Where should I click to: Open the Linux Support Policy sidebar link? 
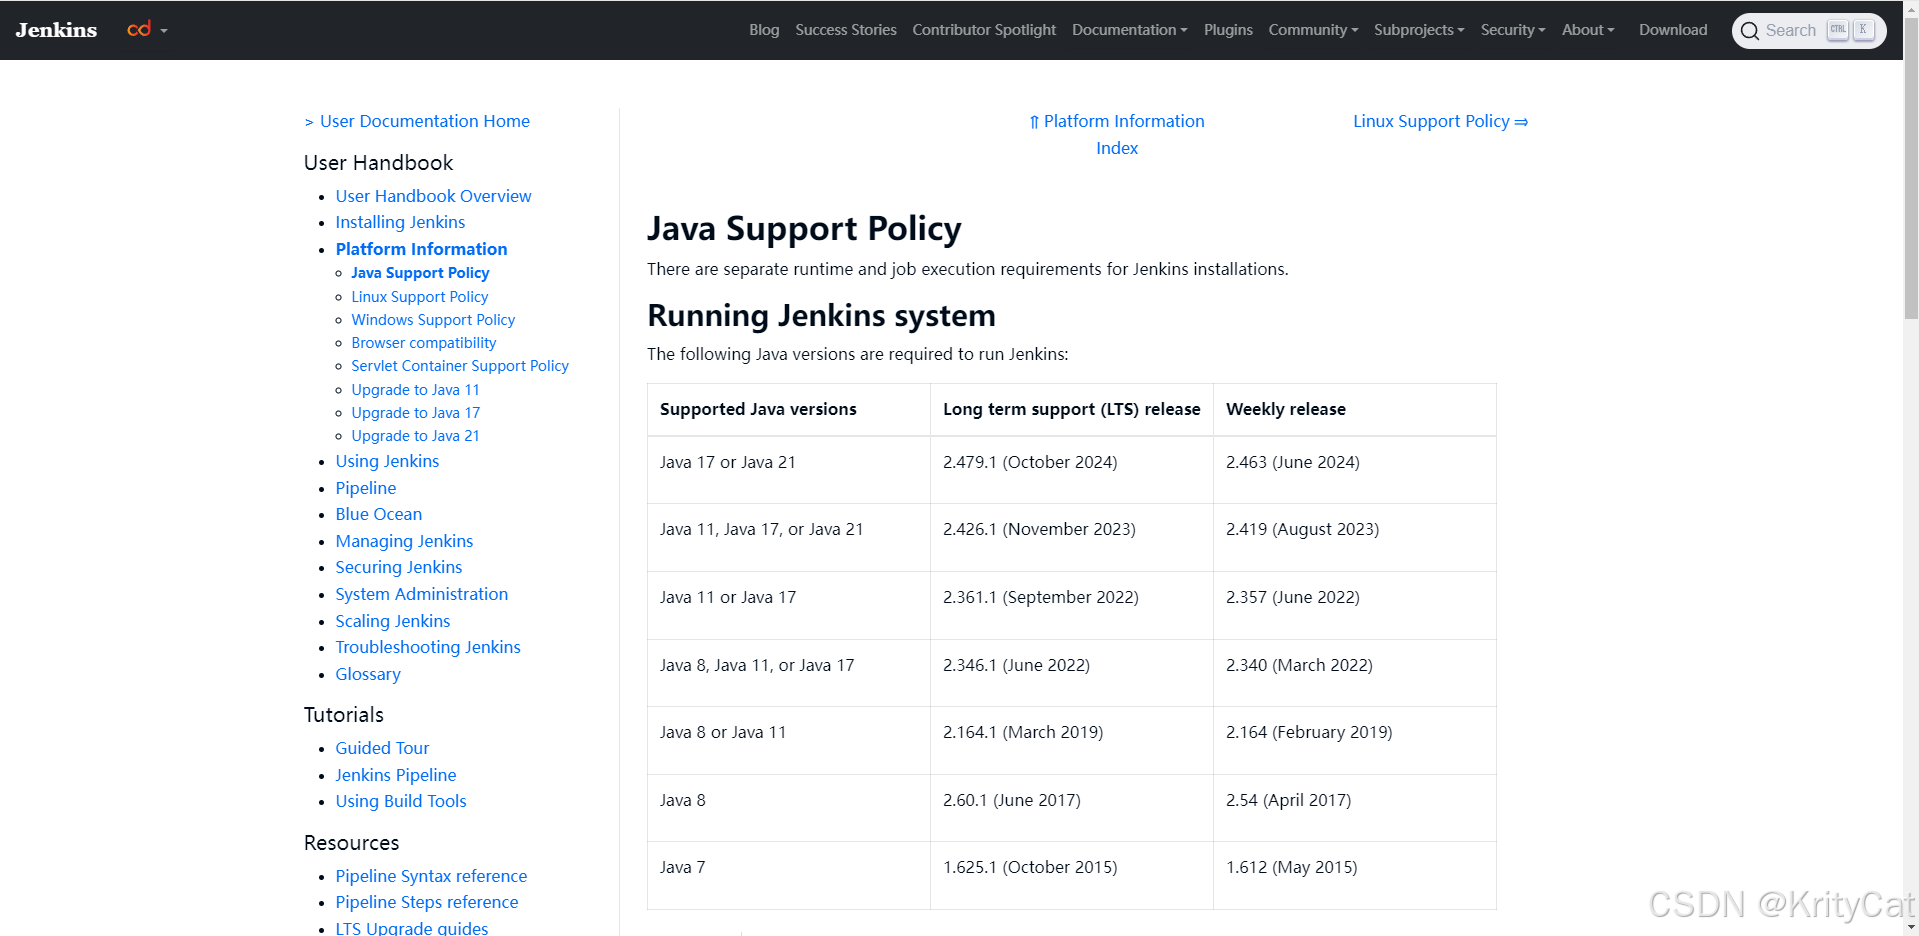pos(419,296)
